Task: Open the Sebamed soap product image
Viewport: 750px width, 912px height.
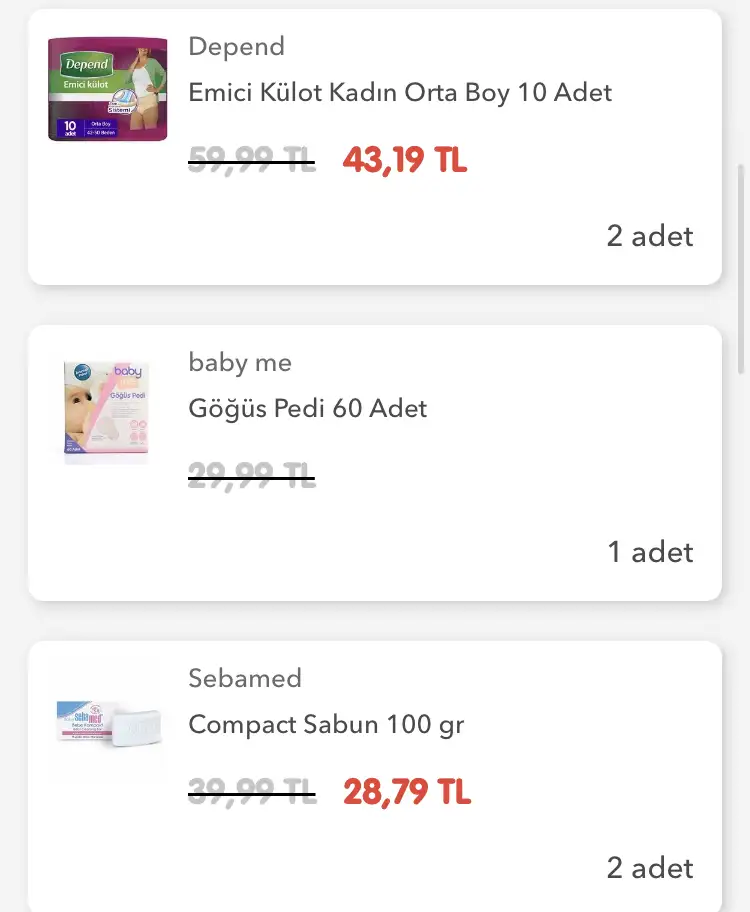Action: pos(107,721)
